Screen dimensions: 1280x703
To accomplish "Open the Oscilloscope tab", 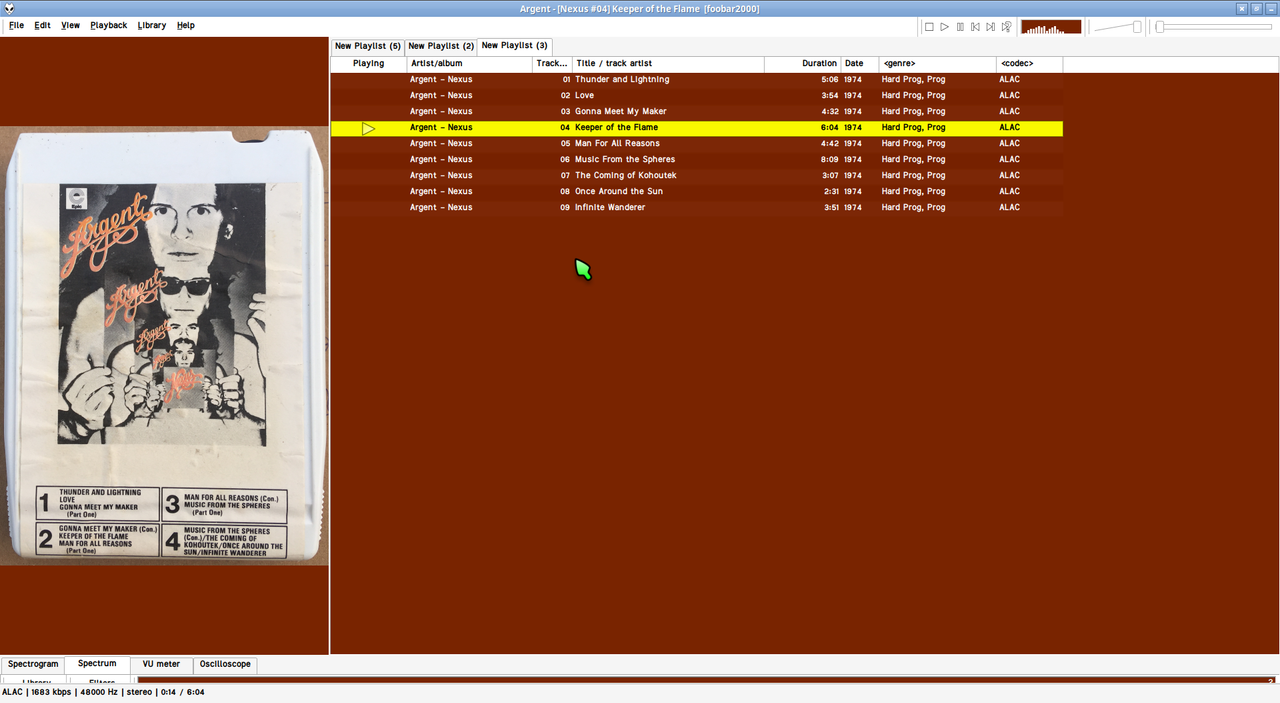I will [225, 664].
